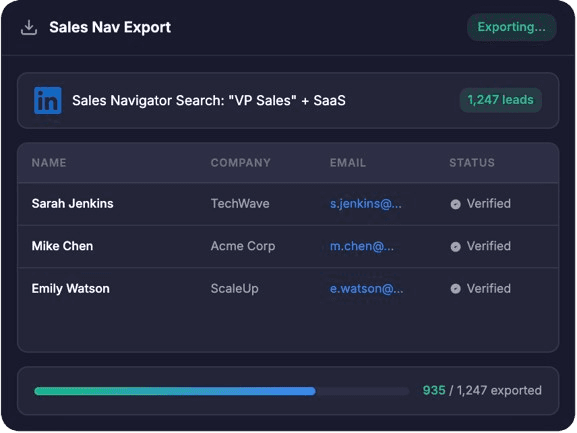577x433 pixels.
Task: Click the Acme Corp company cell
Action: 243,246
